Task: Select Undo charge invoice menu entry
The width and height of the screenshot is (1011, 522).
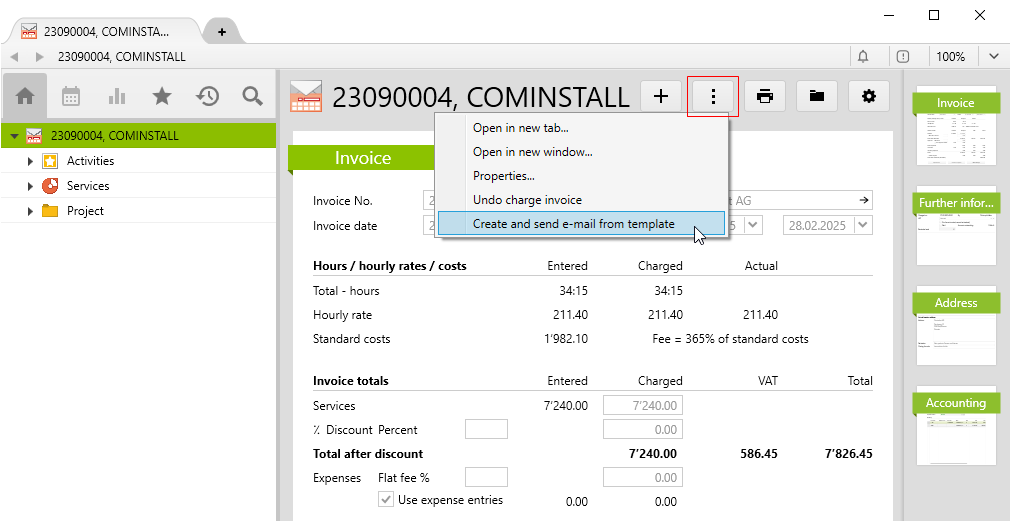Action: point(527,200)
